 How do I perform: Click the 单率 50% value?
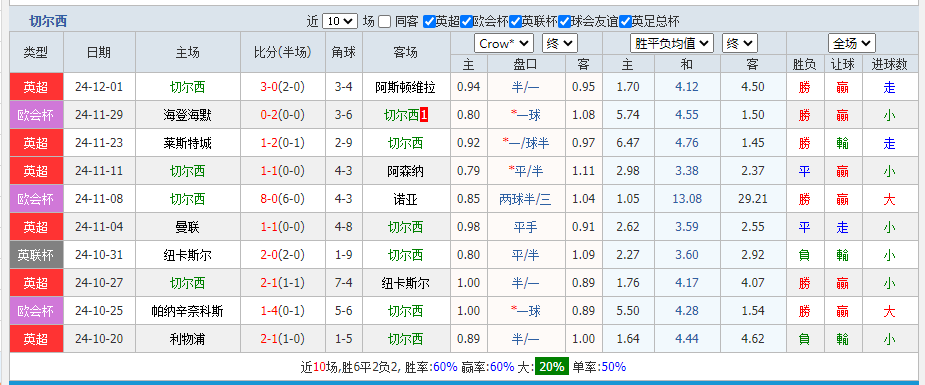coord(613,367)
